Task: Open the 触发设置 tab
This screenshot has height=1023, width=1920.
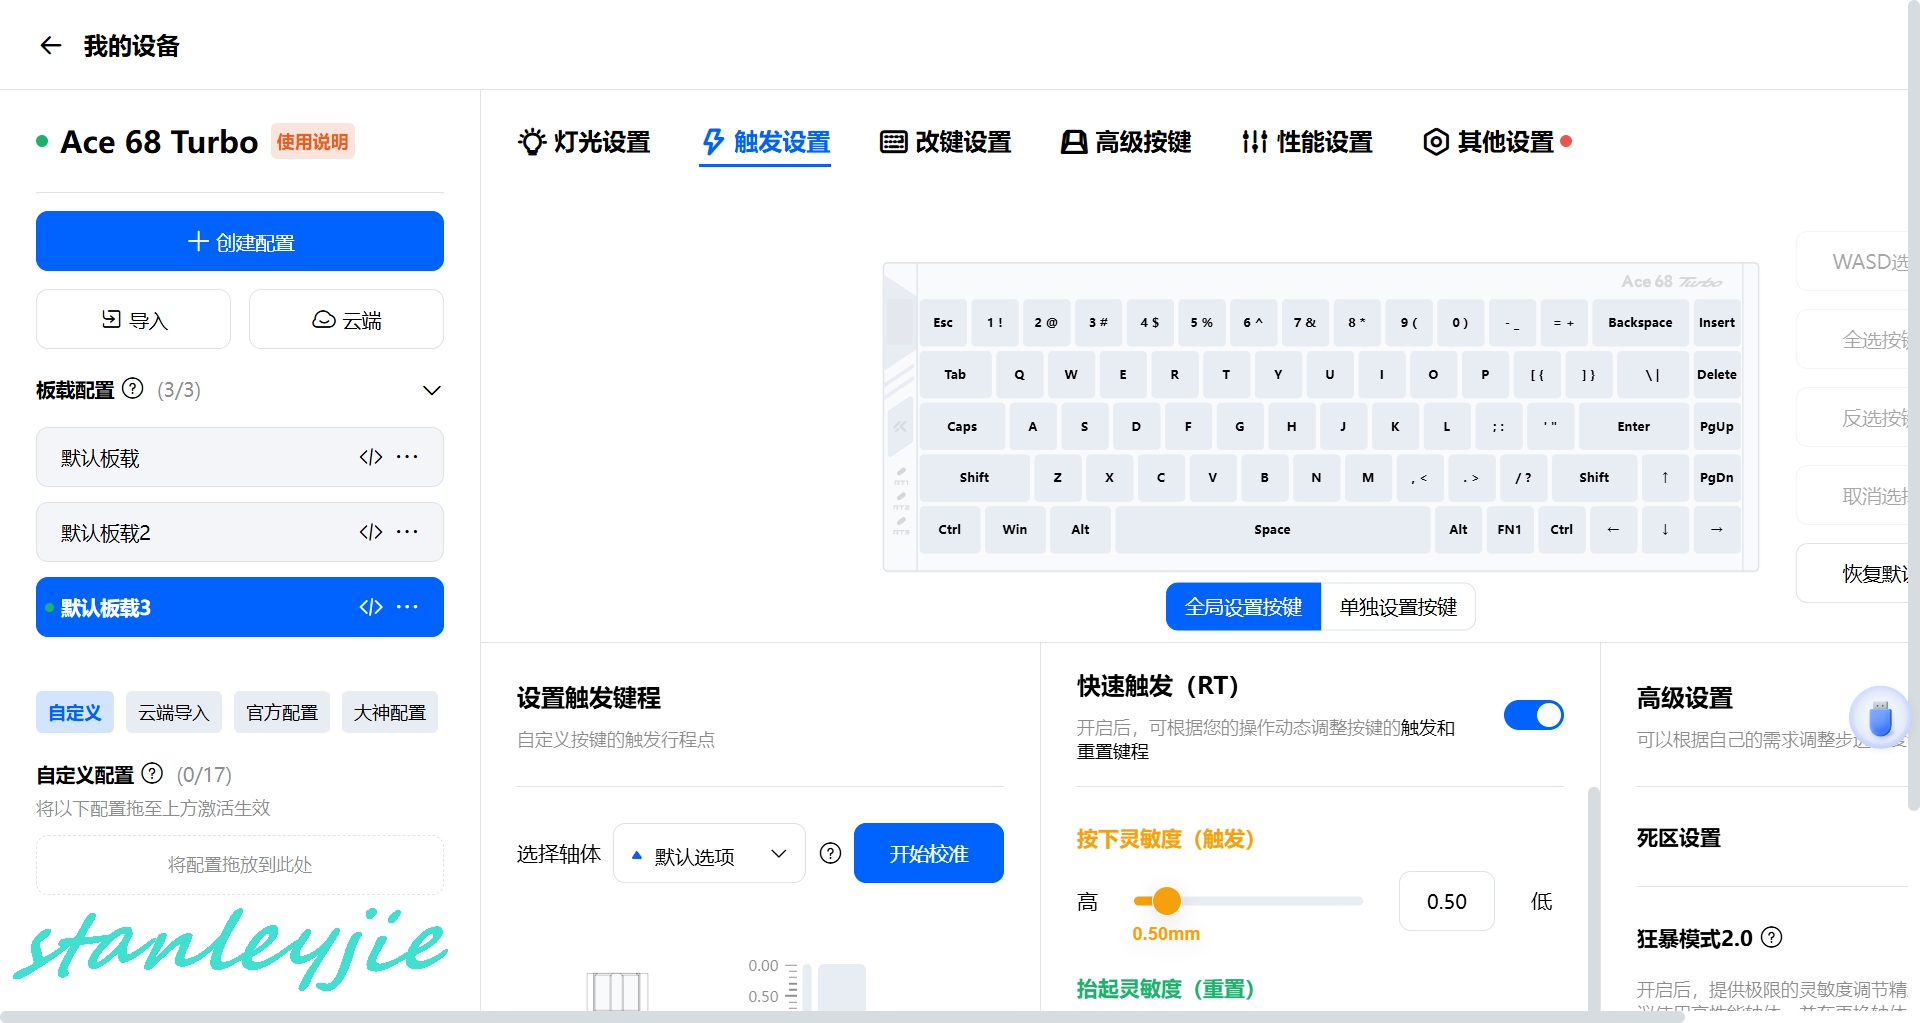Action: click(765, 142)
